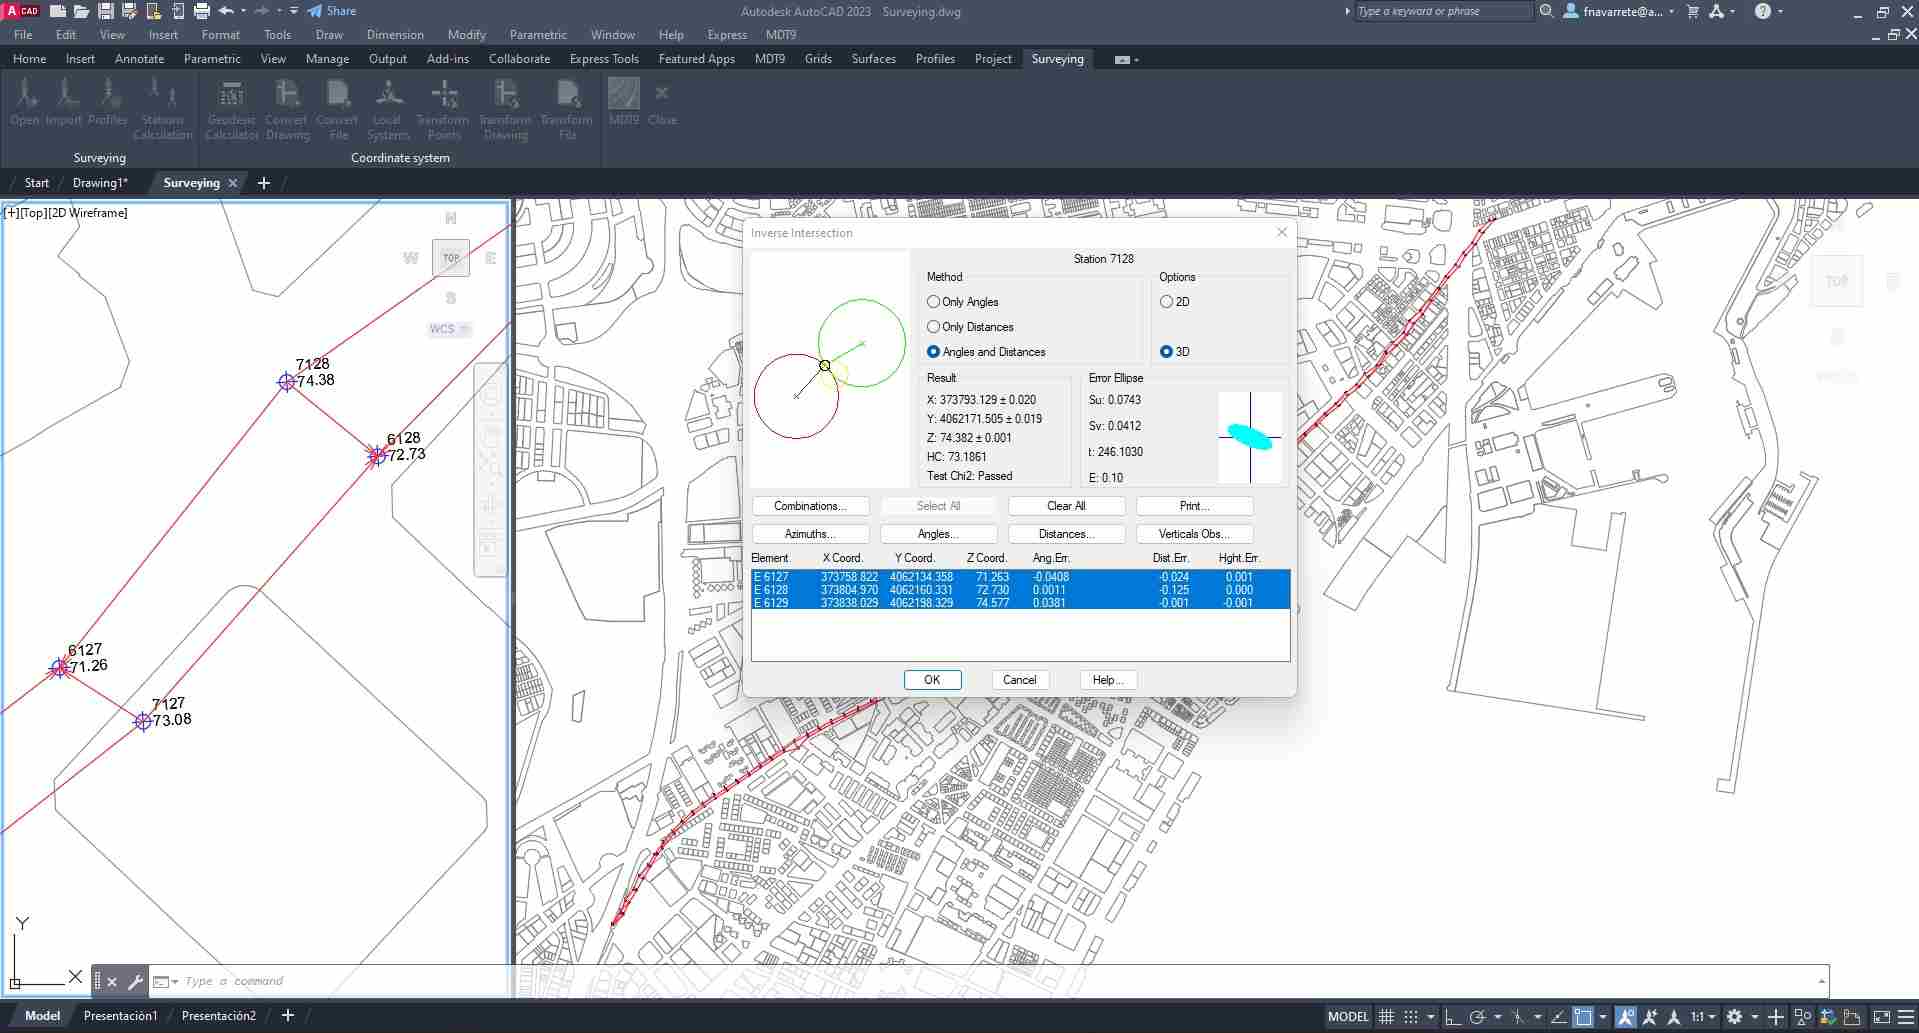This screenshot has width=1919, height=1033.
Task: Switch to the Surfaces ribbon tab
Action: coord(873,59)
